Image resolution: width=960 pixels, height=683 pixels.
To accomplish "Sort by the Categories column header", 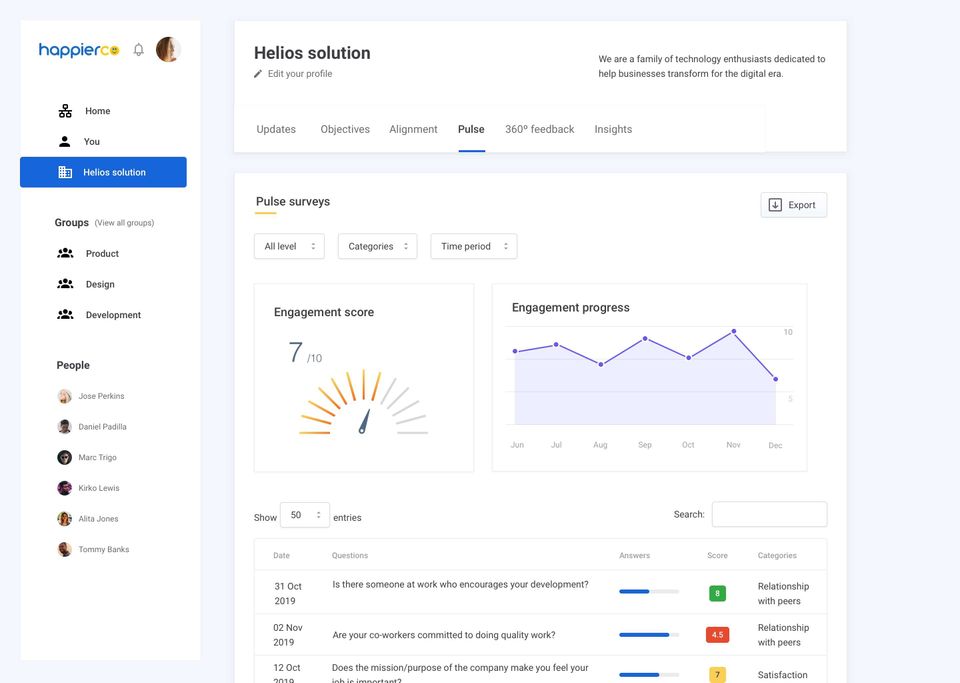I will tap(777, 555).
